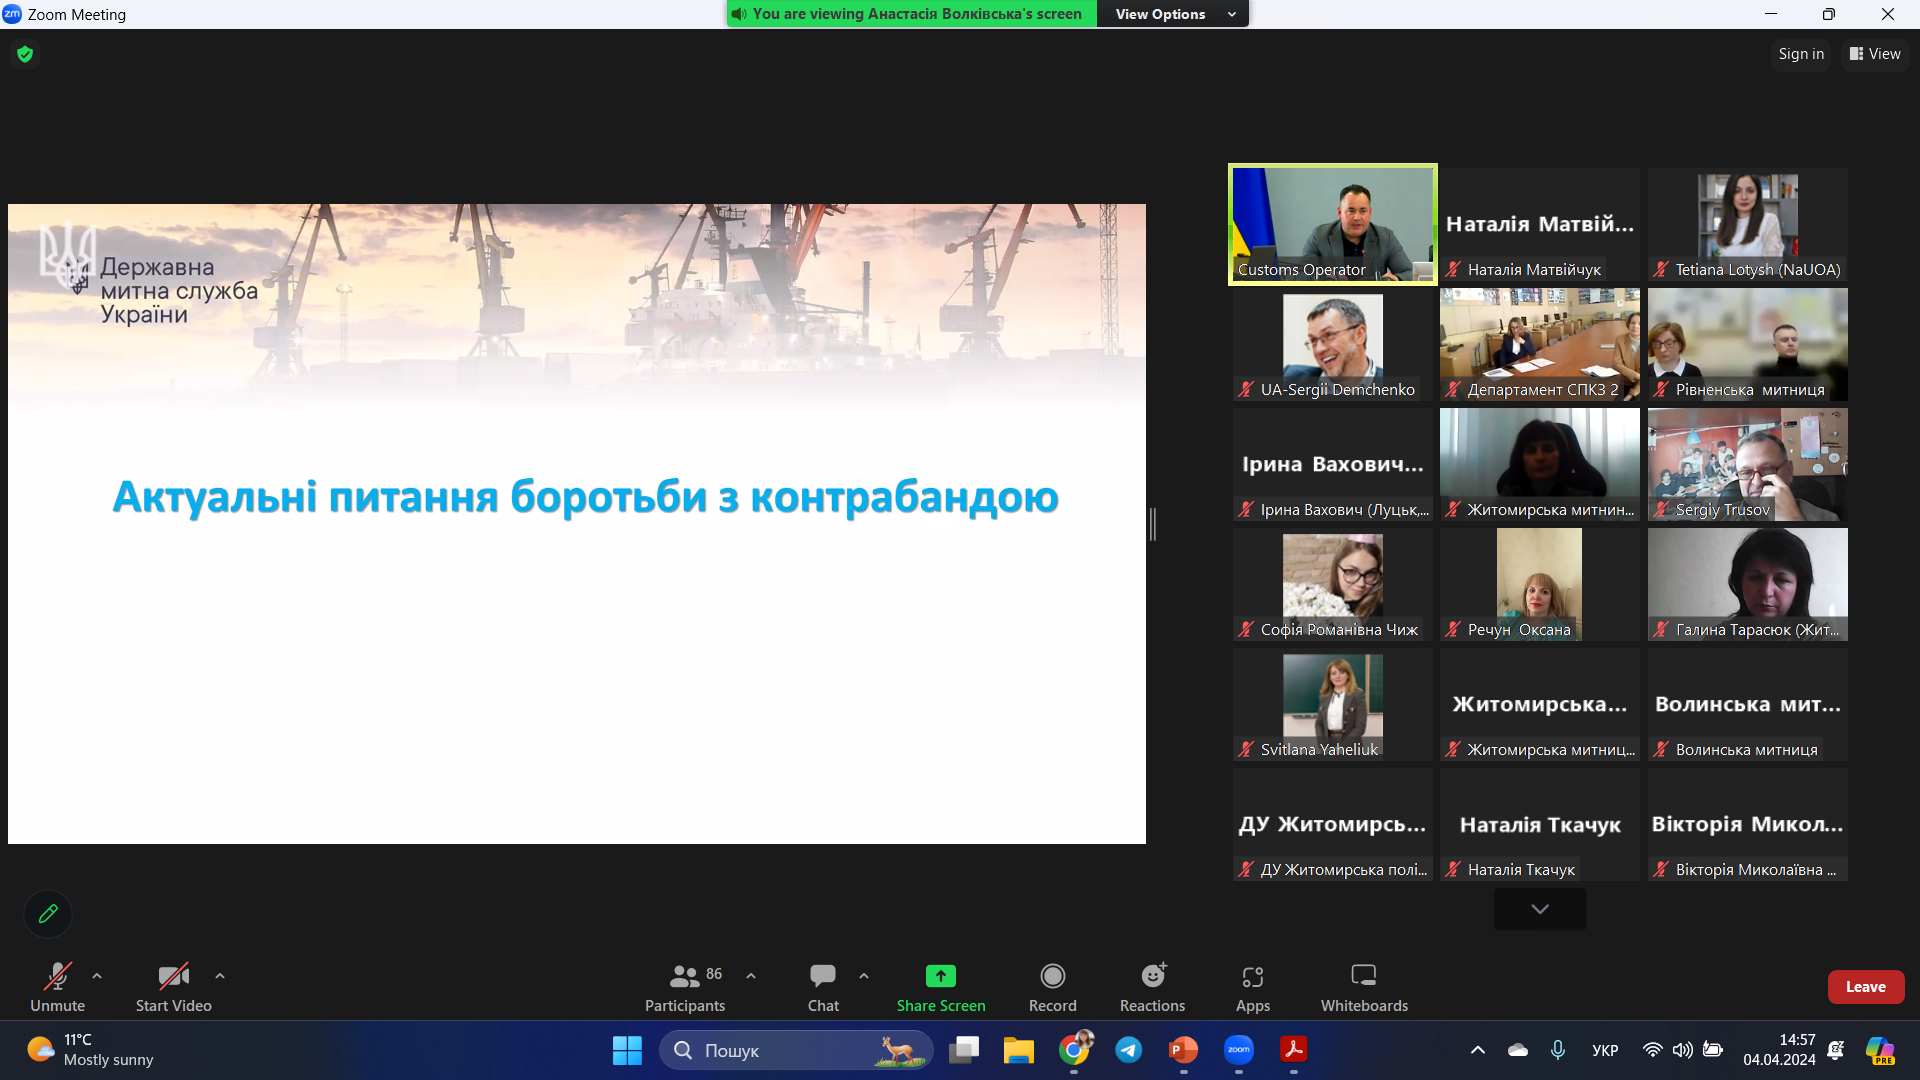Show the Participants list
The image size is (1920, 1080).
pos(684,985)
